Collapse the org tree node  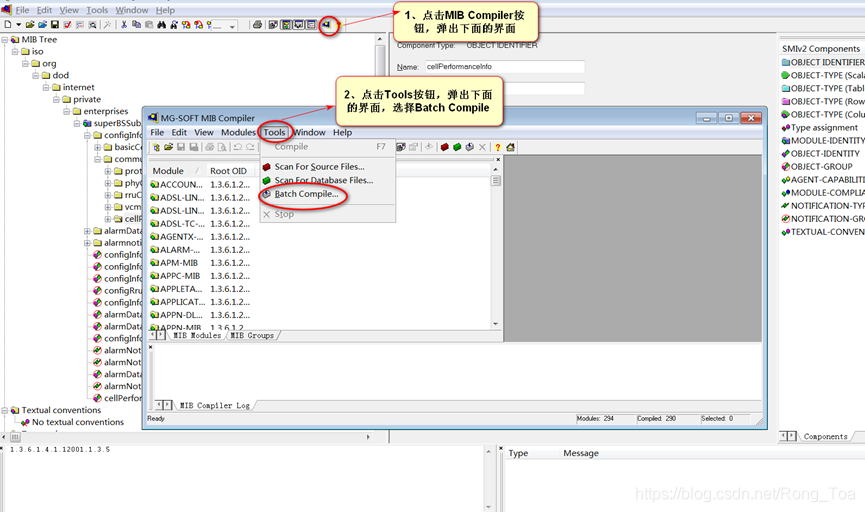[25, 63]
